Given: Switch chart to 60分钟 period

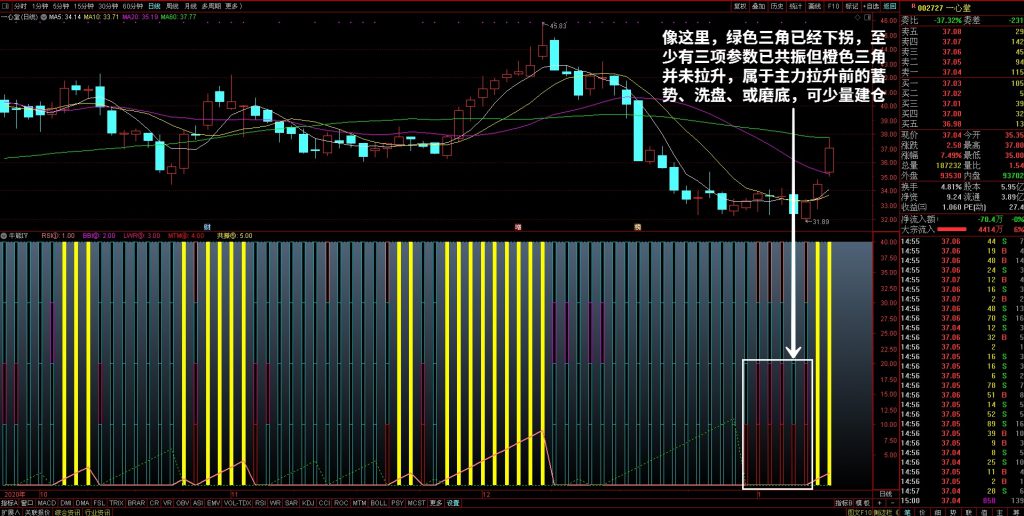Looking at the screenshot, I should coord(133,6).
